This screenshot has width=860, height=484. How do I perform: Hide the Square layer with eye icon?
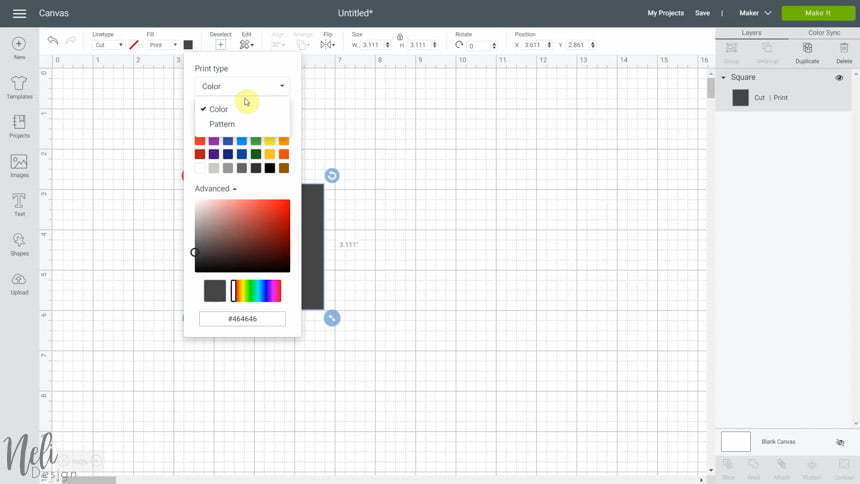click(839, 77)
